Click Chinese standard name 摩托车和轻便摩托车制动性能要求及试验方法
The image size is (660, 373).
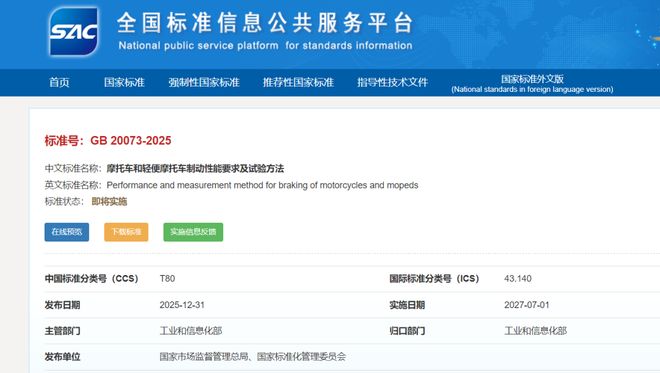tap(195, 169)
